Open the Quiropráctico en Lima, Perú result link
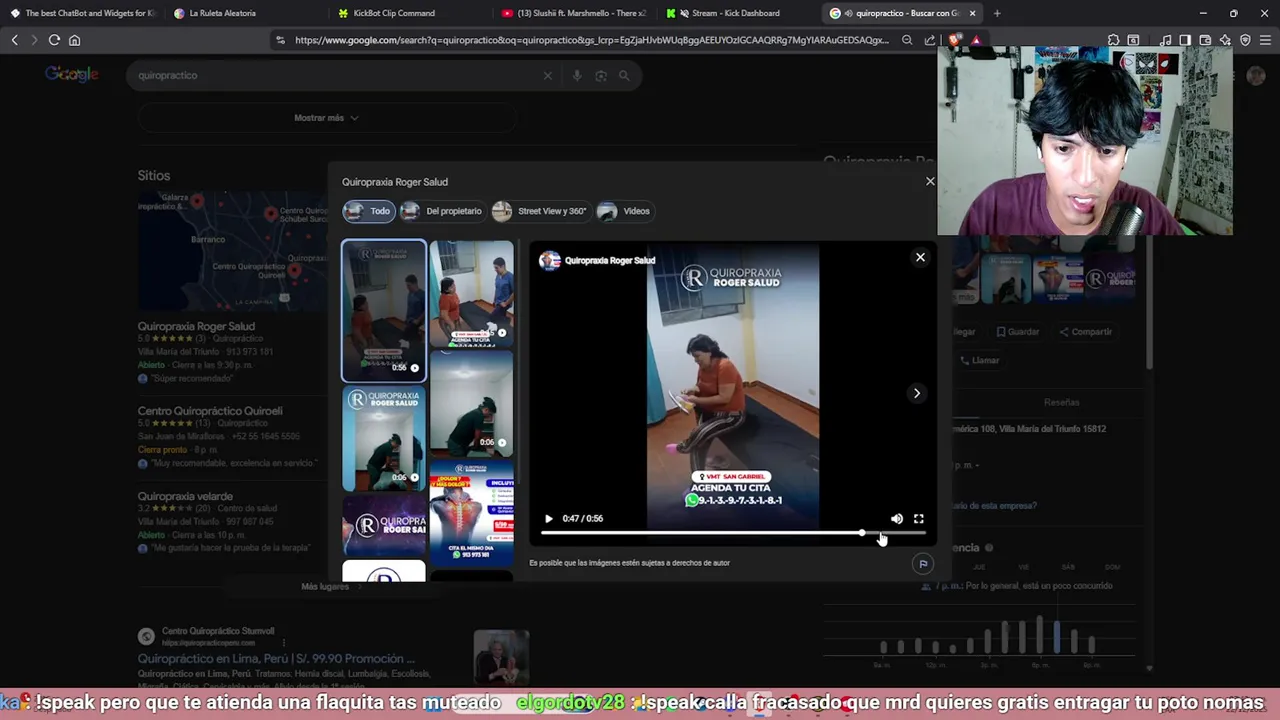This screenshot has height=720, width=1280. tap(276, 659)
